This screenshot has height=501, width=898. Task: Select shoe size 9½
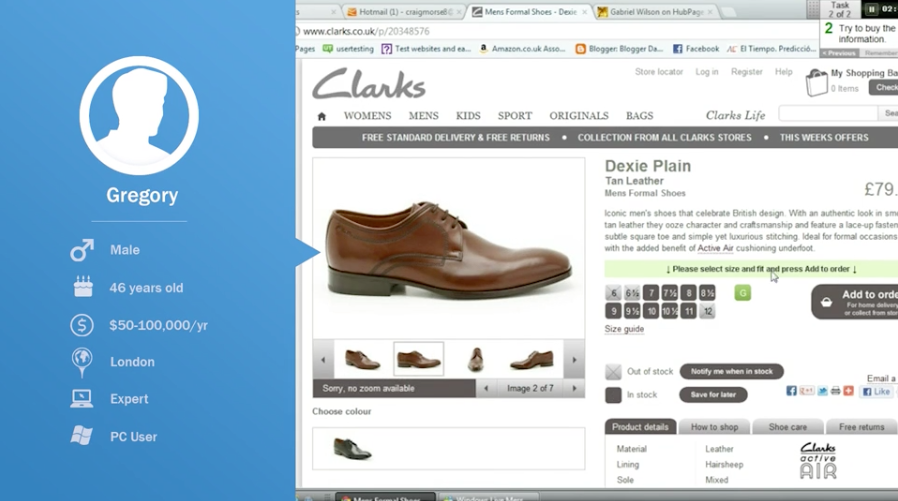pos(632,311)
